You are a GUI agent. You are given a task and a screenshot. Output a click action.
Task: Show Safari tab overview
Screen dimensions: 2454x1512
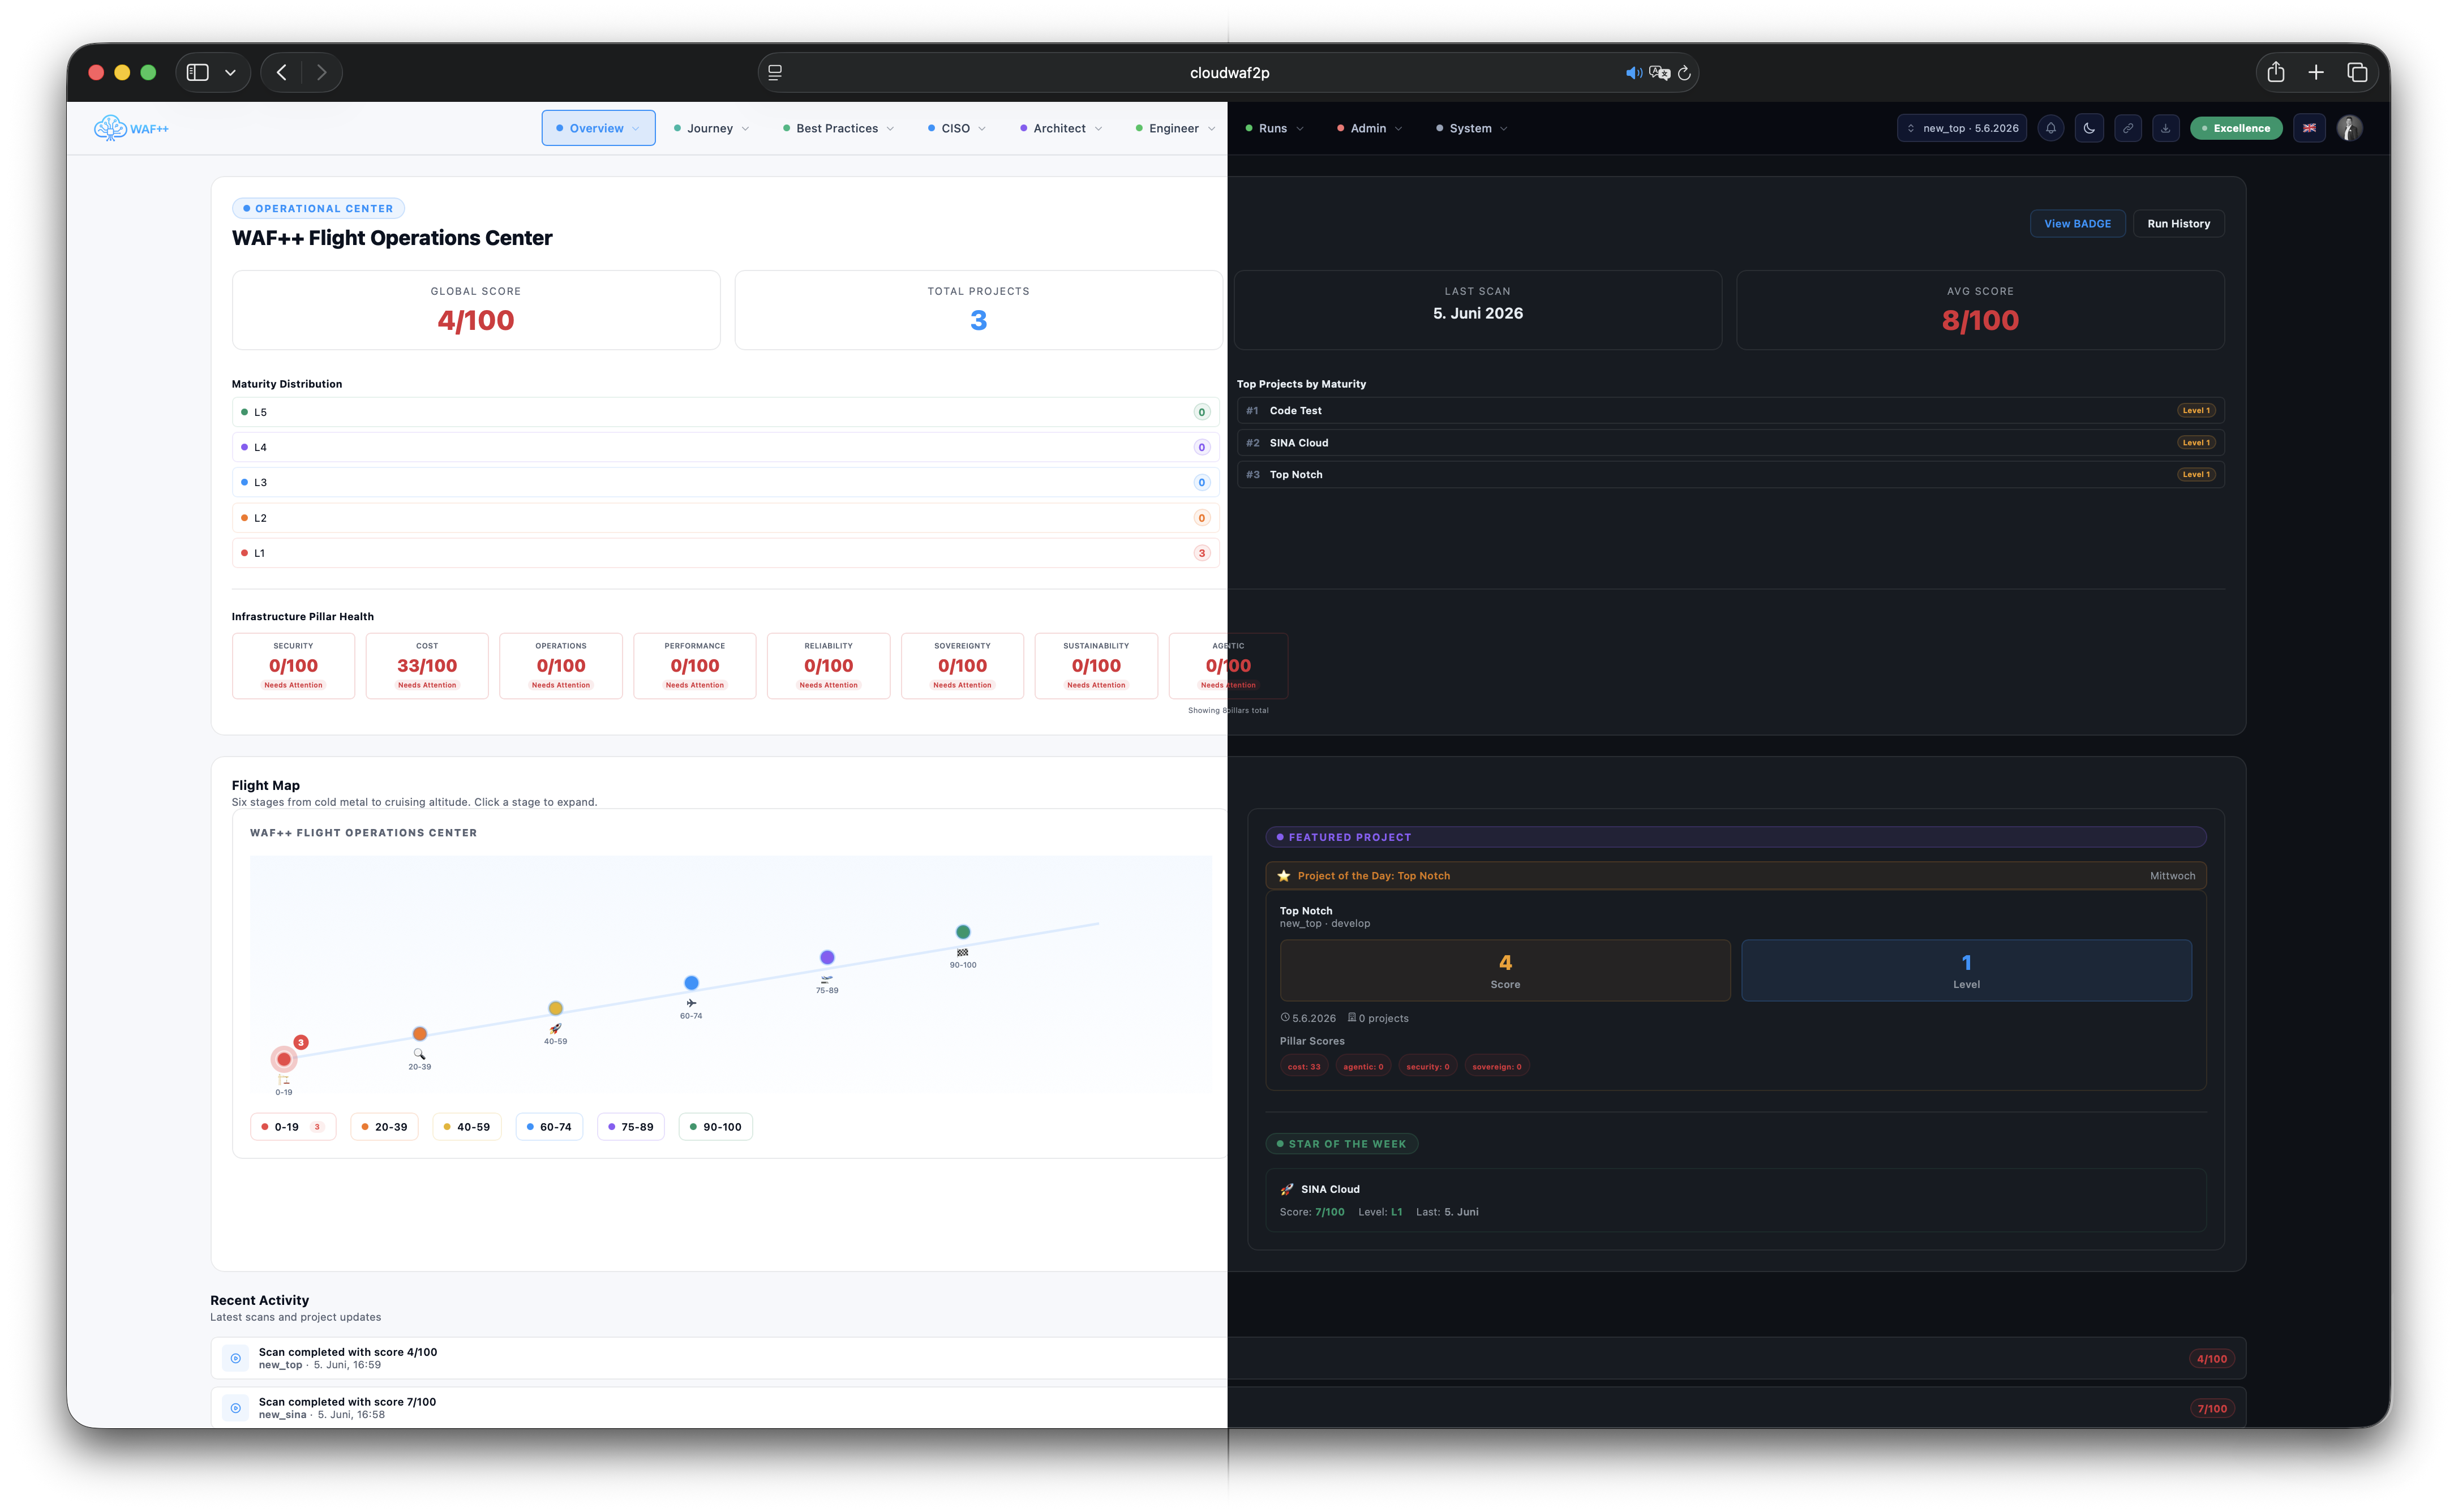pos(2357,72)
